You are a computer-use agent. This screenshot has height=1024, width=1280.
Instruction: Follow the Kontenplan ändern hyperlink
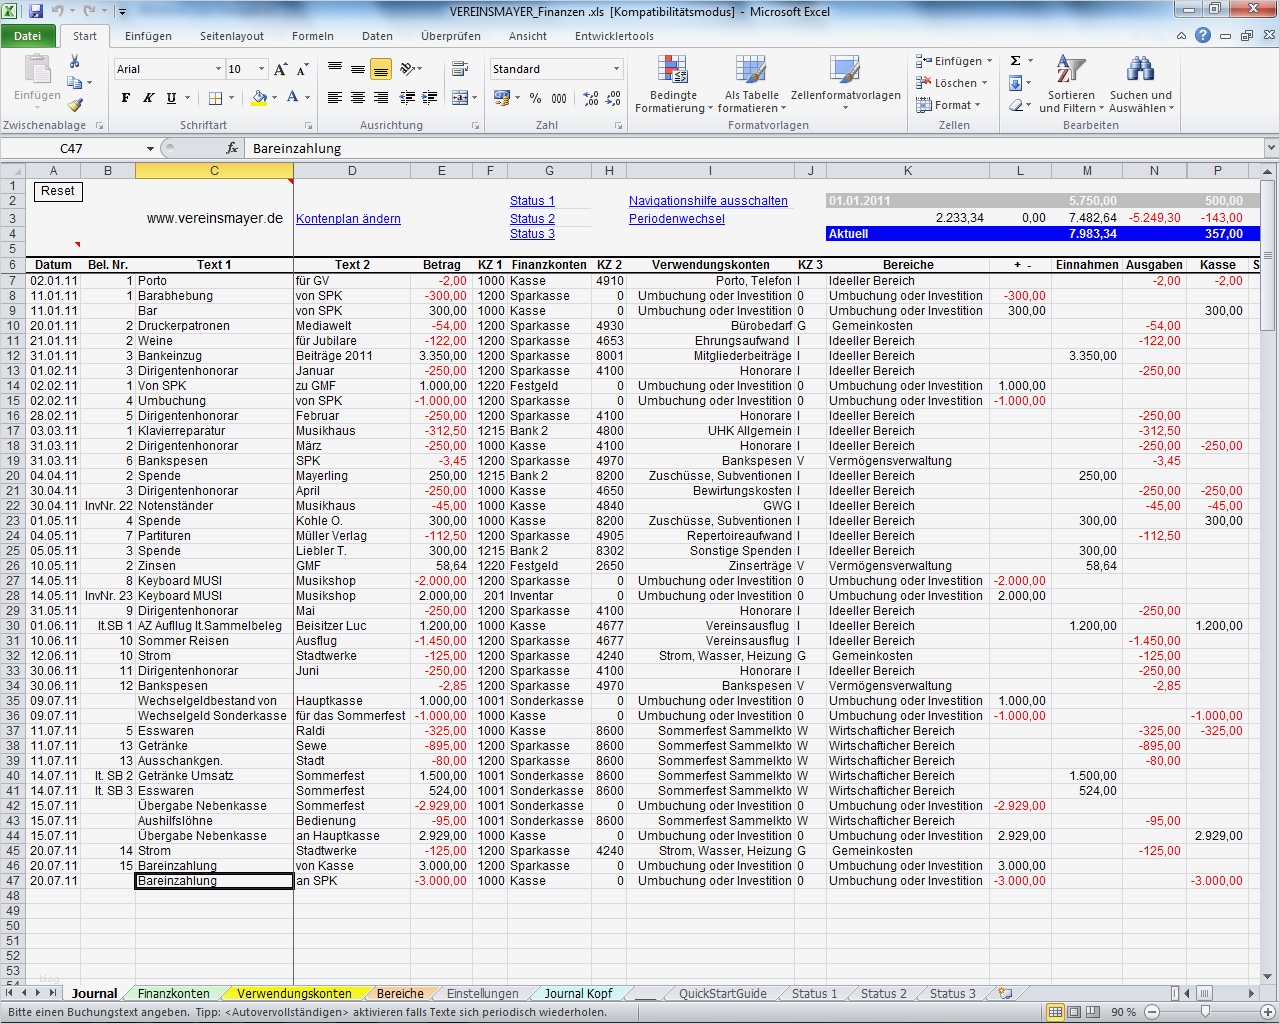pos(348,218)
